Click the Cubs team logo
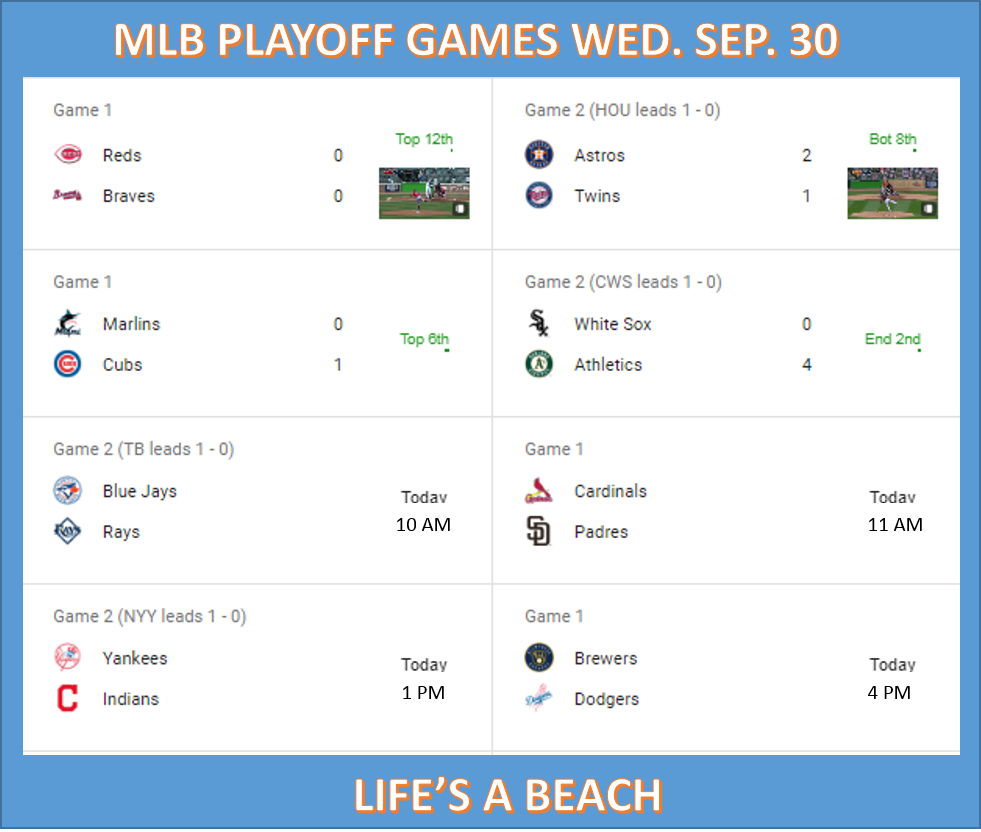The width and height of the screenshot is (981, 832). click(x=68, y=364)
